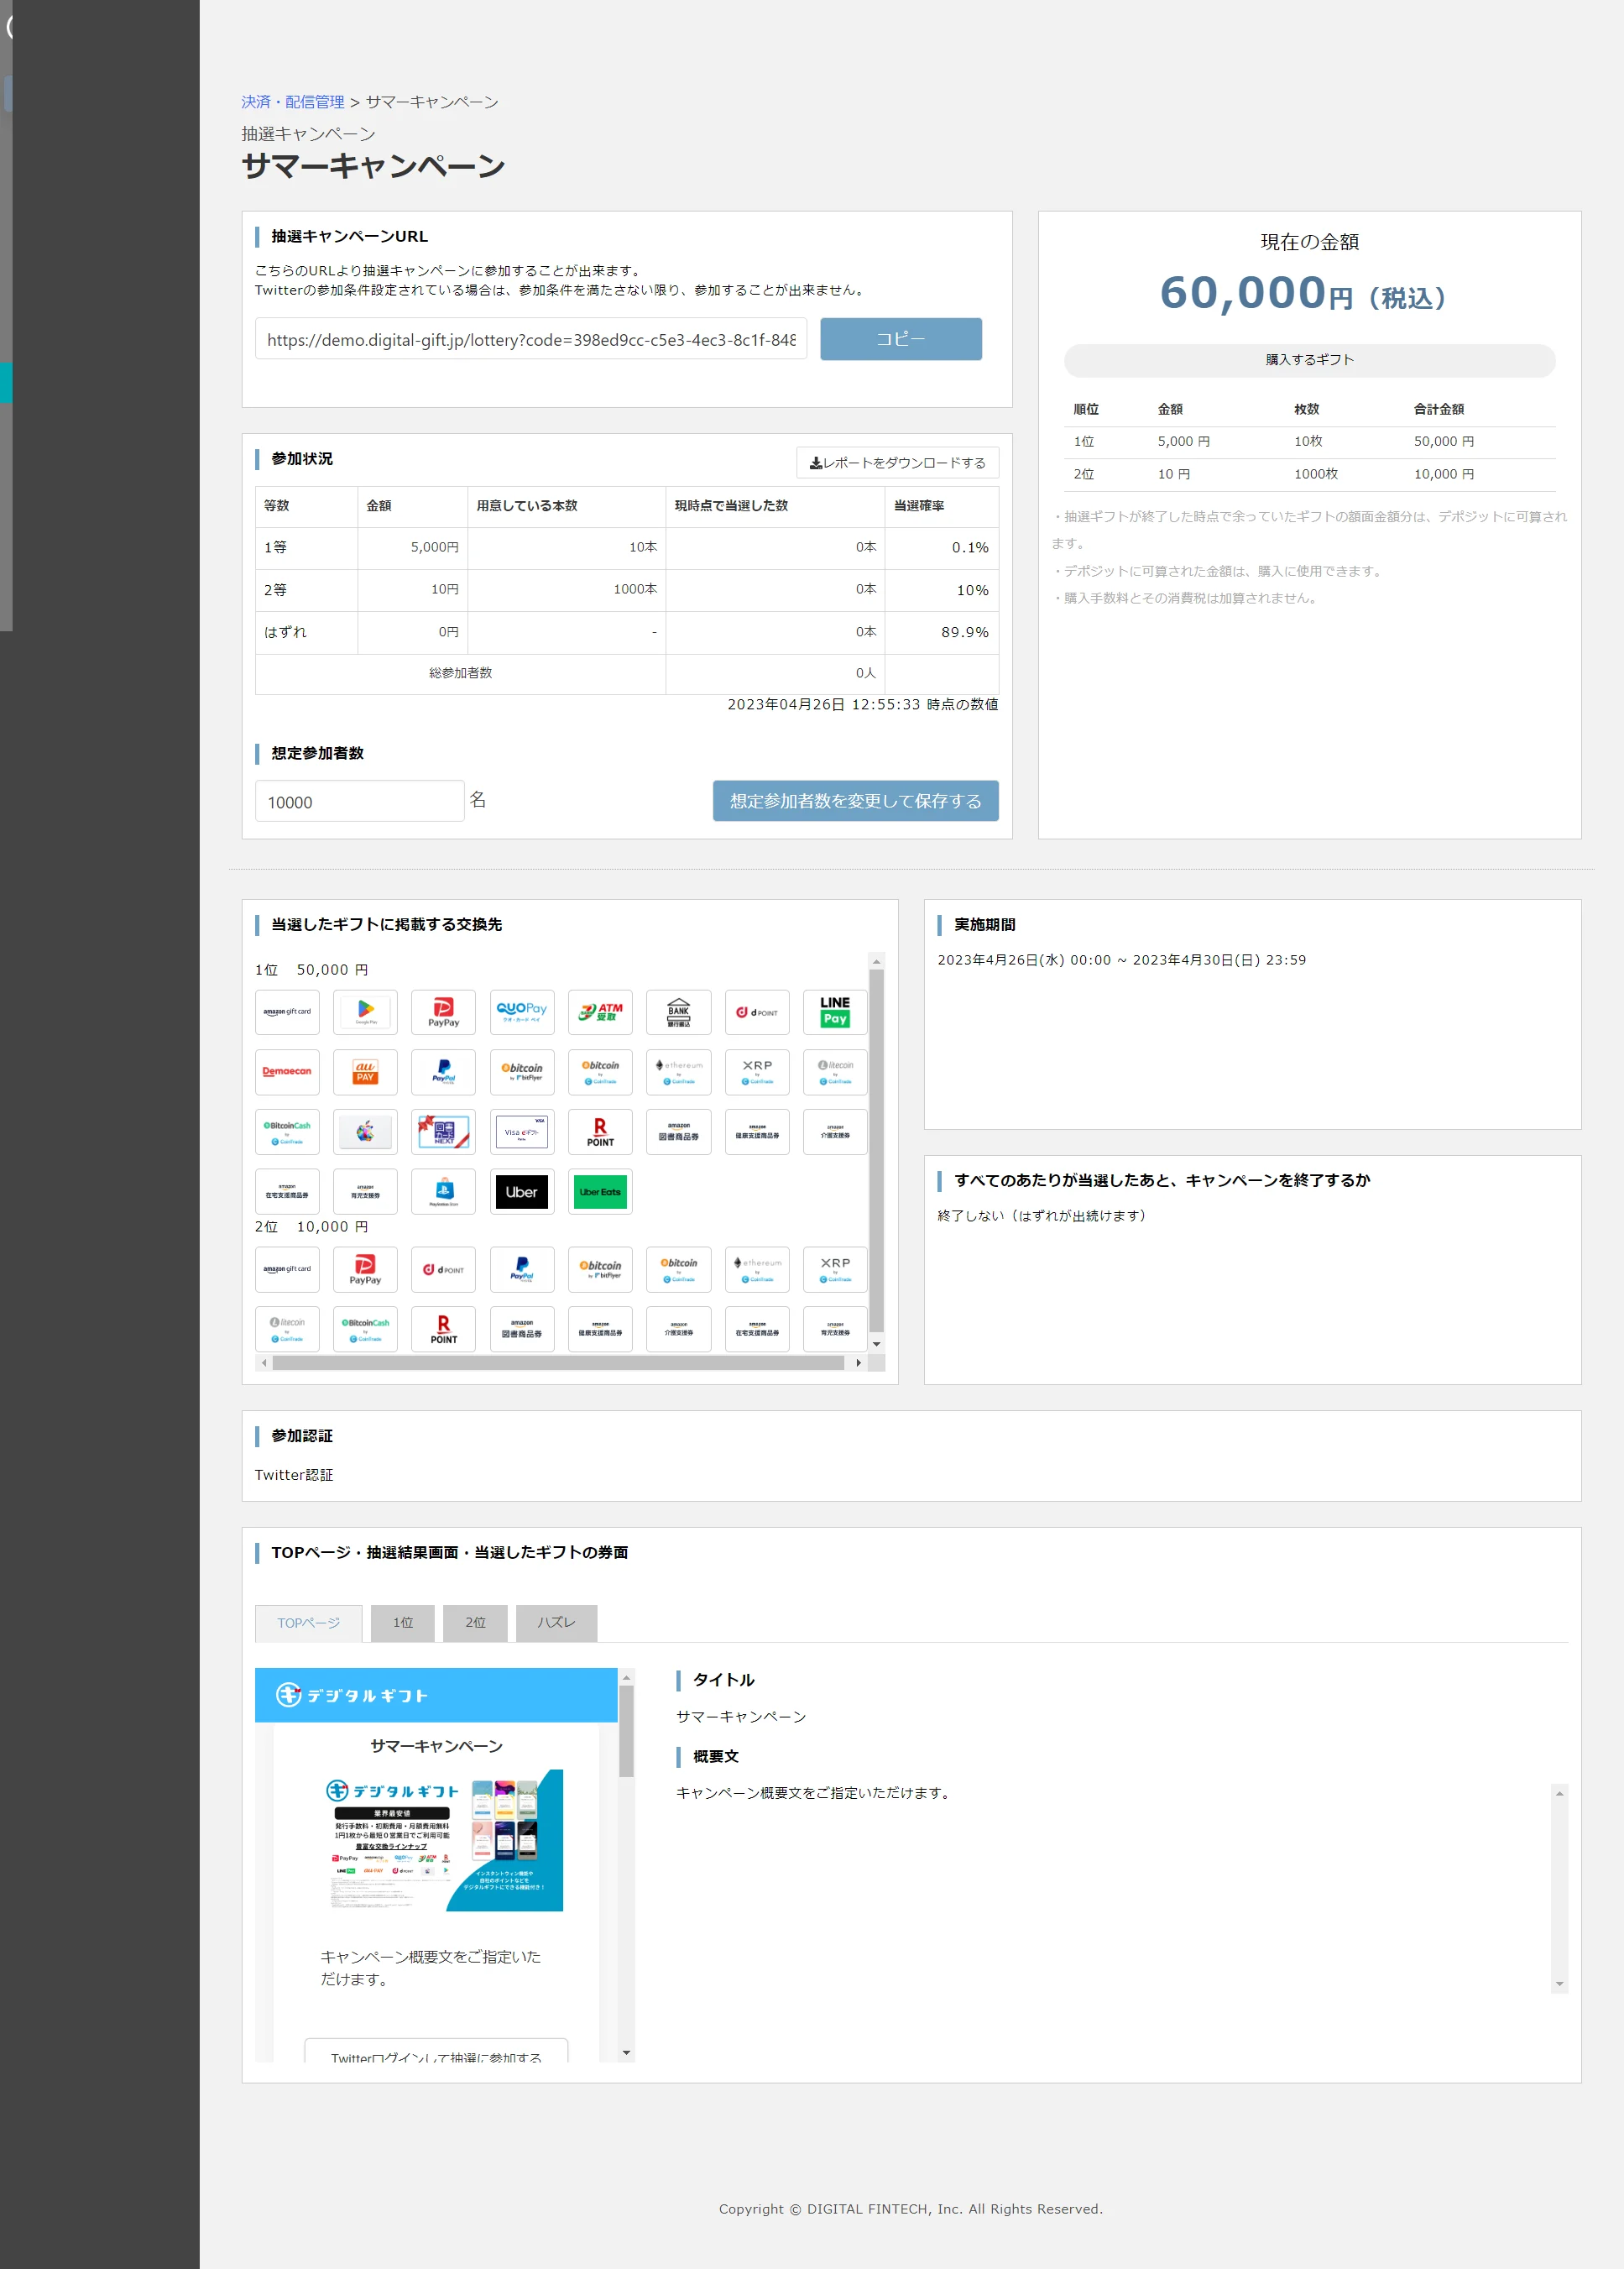
Task: Click the 購入するギフト header bar
Action: tap(1309, 360)
